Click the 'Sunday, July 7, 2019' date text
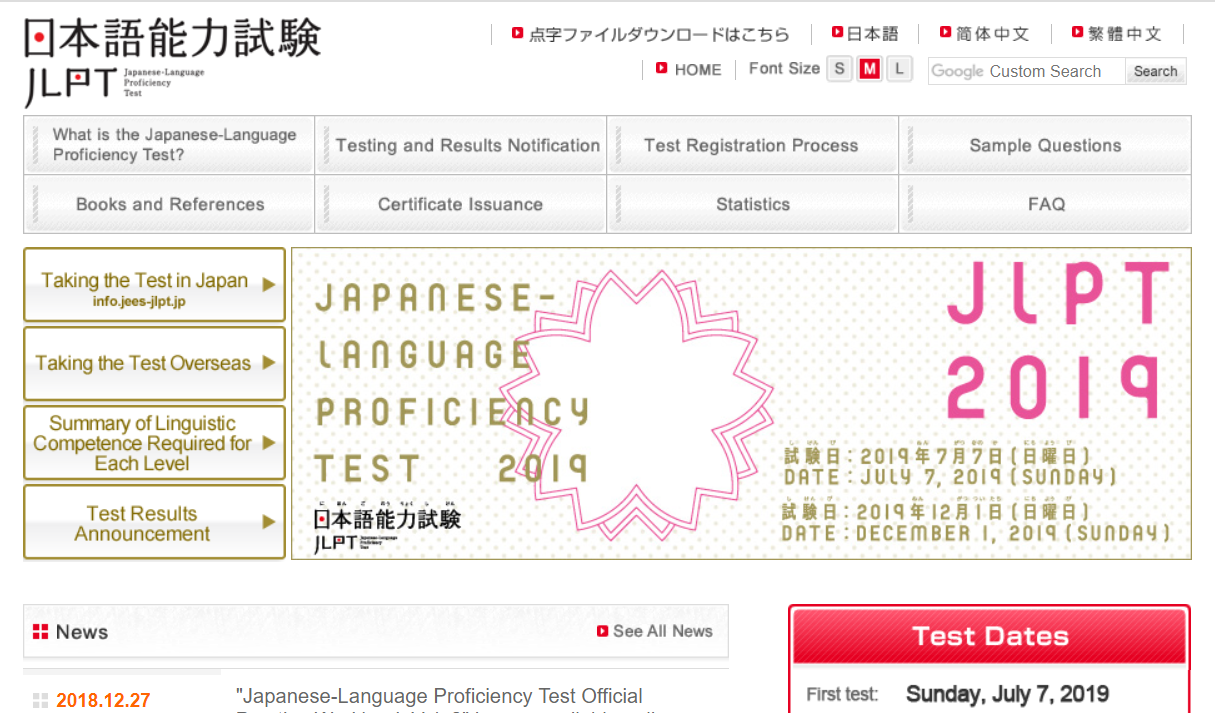The width and height of the screenshot is (1215, 713). pyautogui.click(x=1007, y=694)
